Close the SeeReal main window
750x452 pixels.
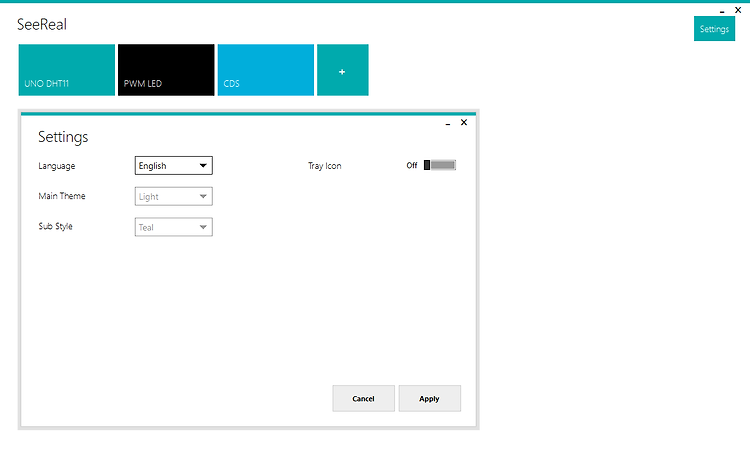coord(738,10)
